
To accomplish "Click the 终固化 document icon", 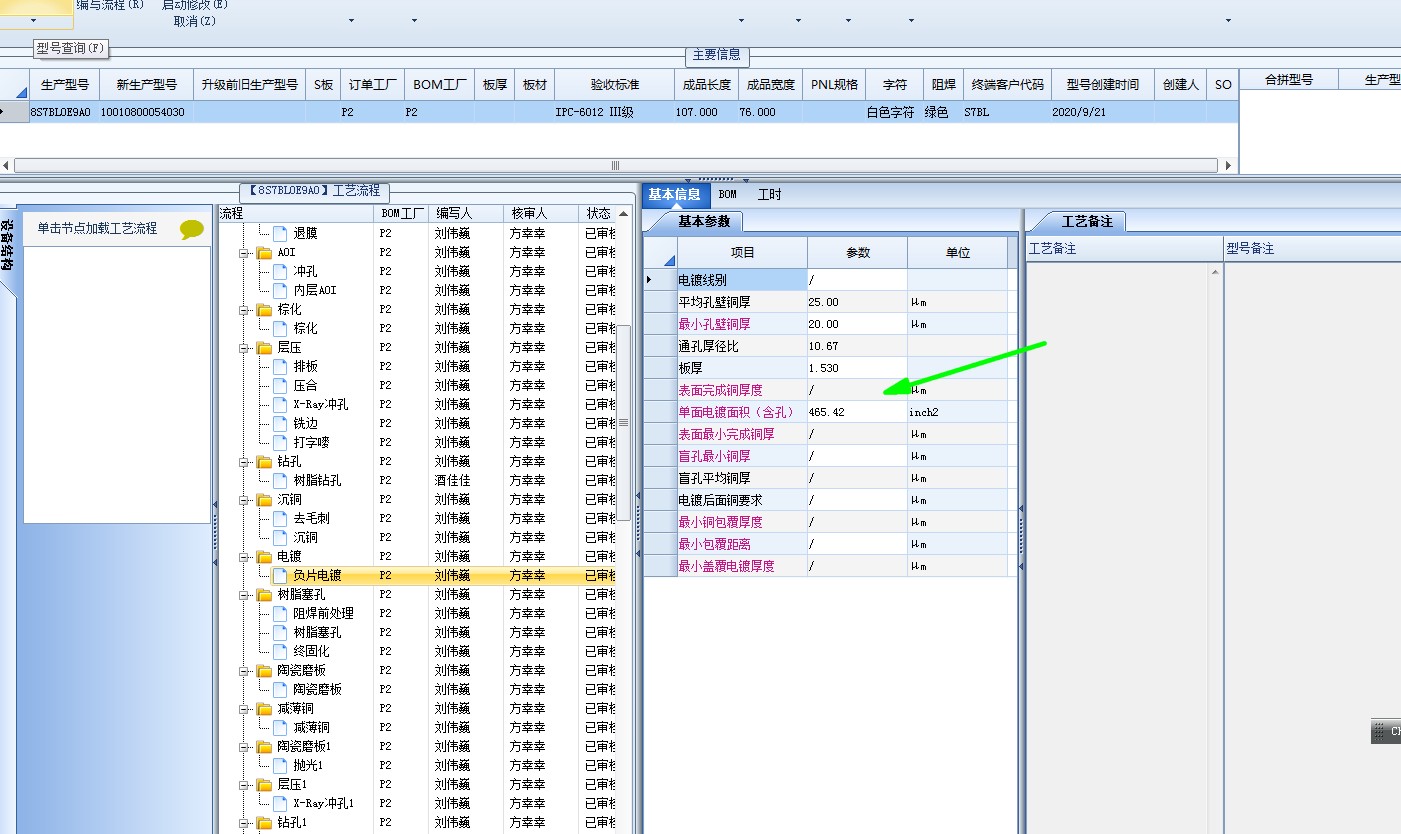I will pos(280,651).
